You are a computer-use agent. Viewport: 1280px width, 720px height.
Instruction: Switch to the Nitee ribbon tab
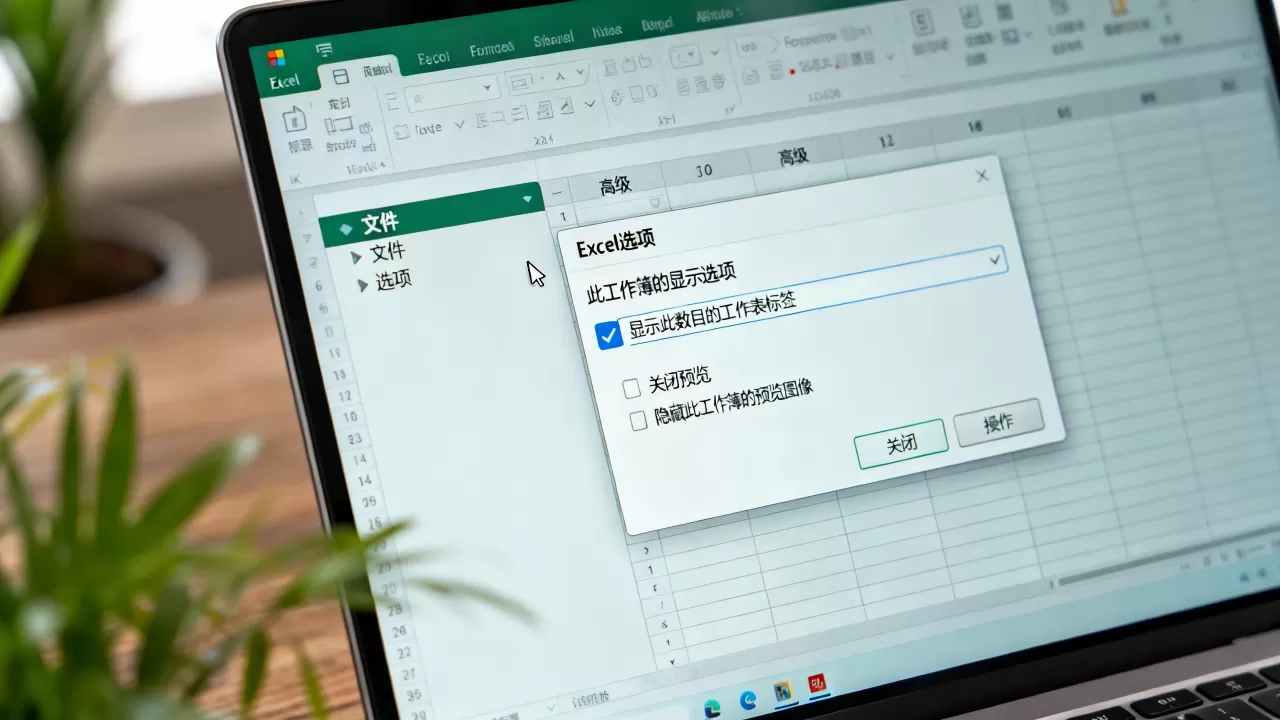pyautogui.click(x=606, y=32)
